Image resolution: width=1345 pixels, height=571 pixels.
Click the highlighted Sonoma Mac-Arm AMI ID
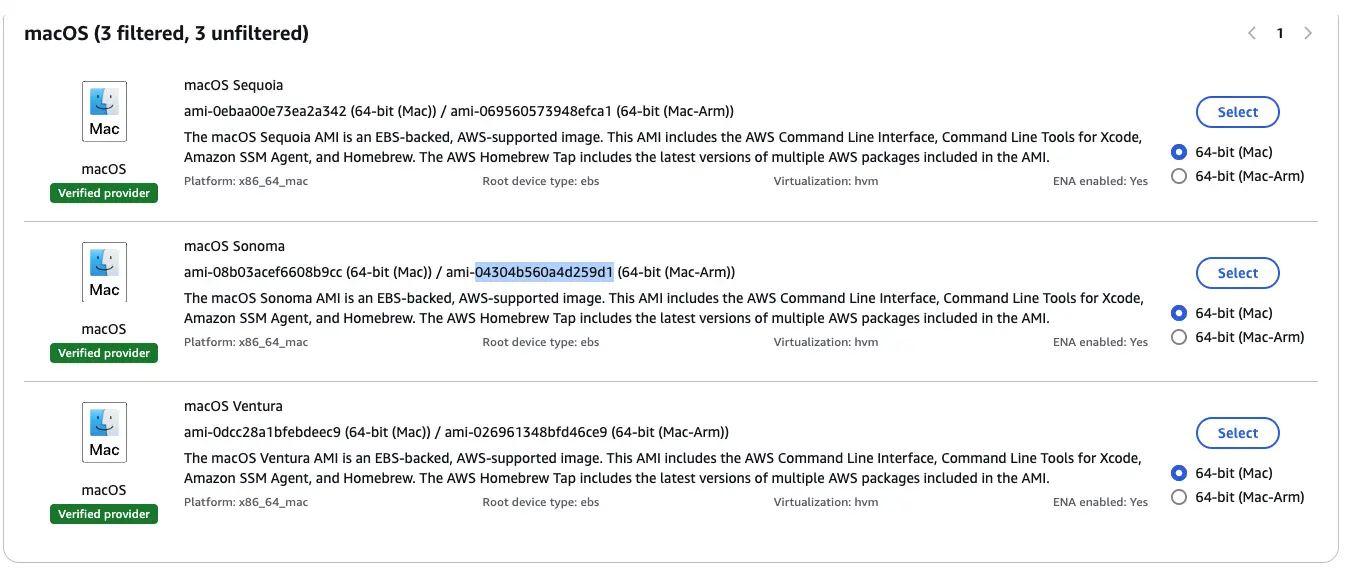click(x=544, y=272)
